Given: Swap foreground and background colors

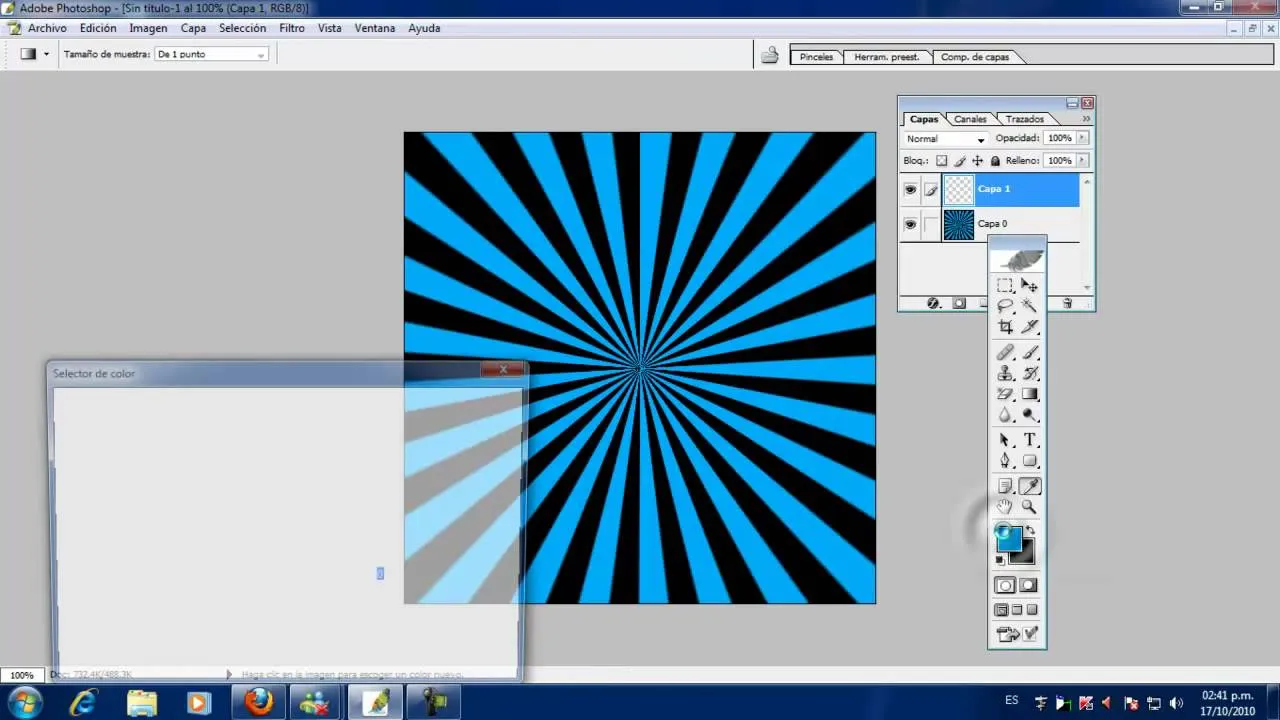Looking at the screenshot, I should (x=1029, y=530).
